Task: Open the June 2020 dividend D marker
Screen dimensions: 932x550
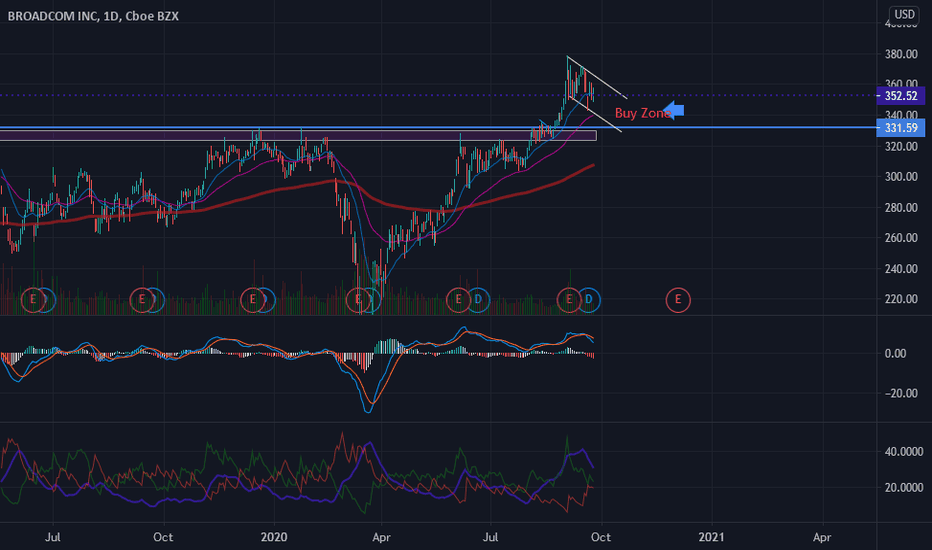Action: click(x=478, y=300)
